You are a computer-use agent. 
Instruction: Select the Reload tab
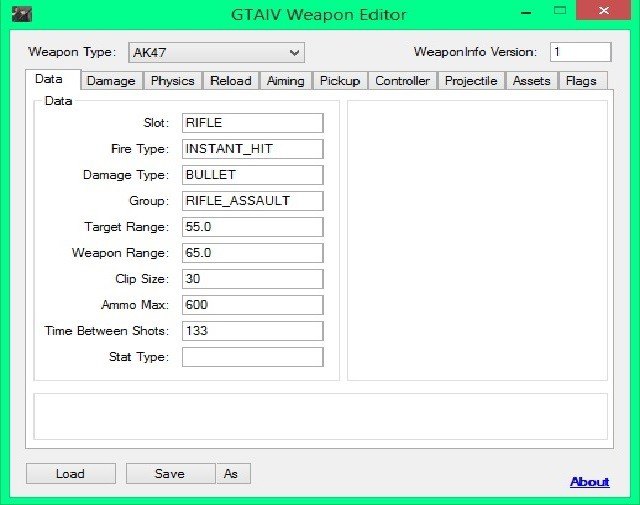(231, 81)
